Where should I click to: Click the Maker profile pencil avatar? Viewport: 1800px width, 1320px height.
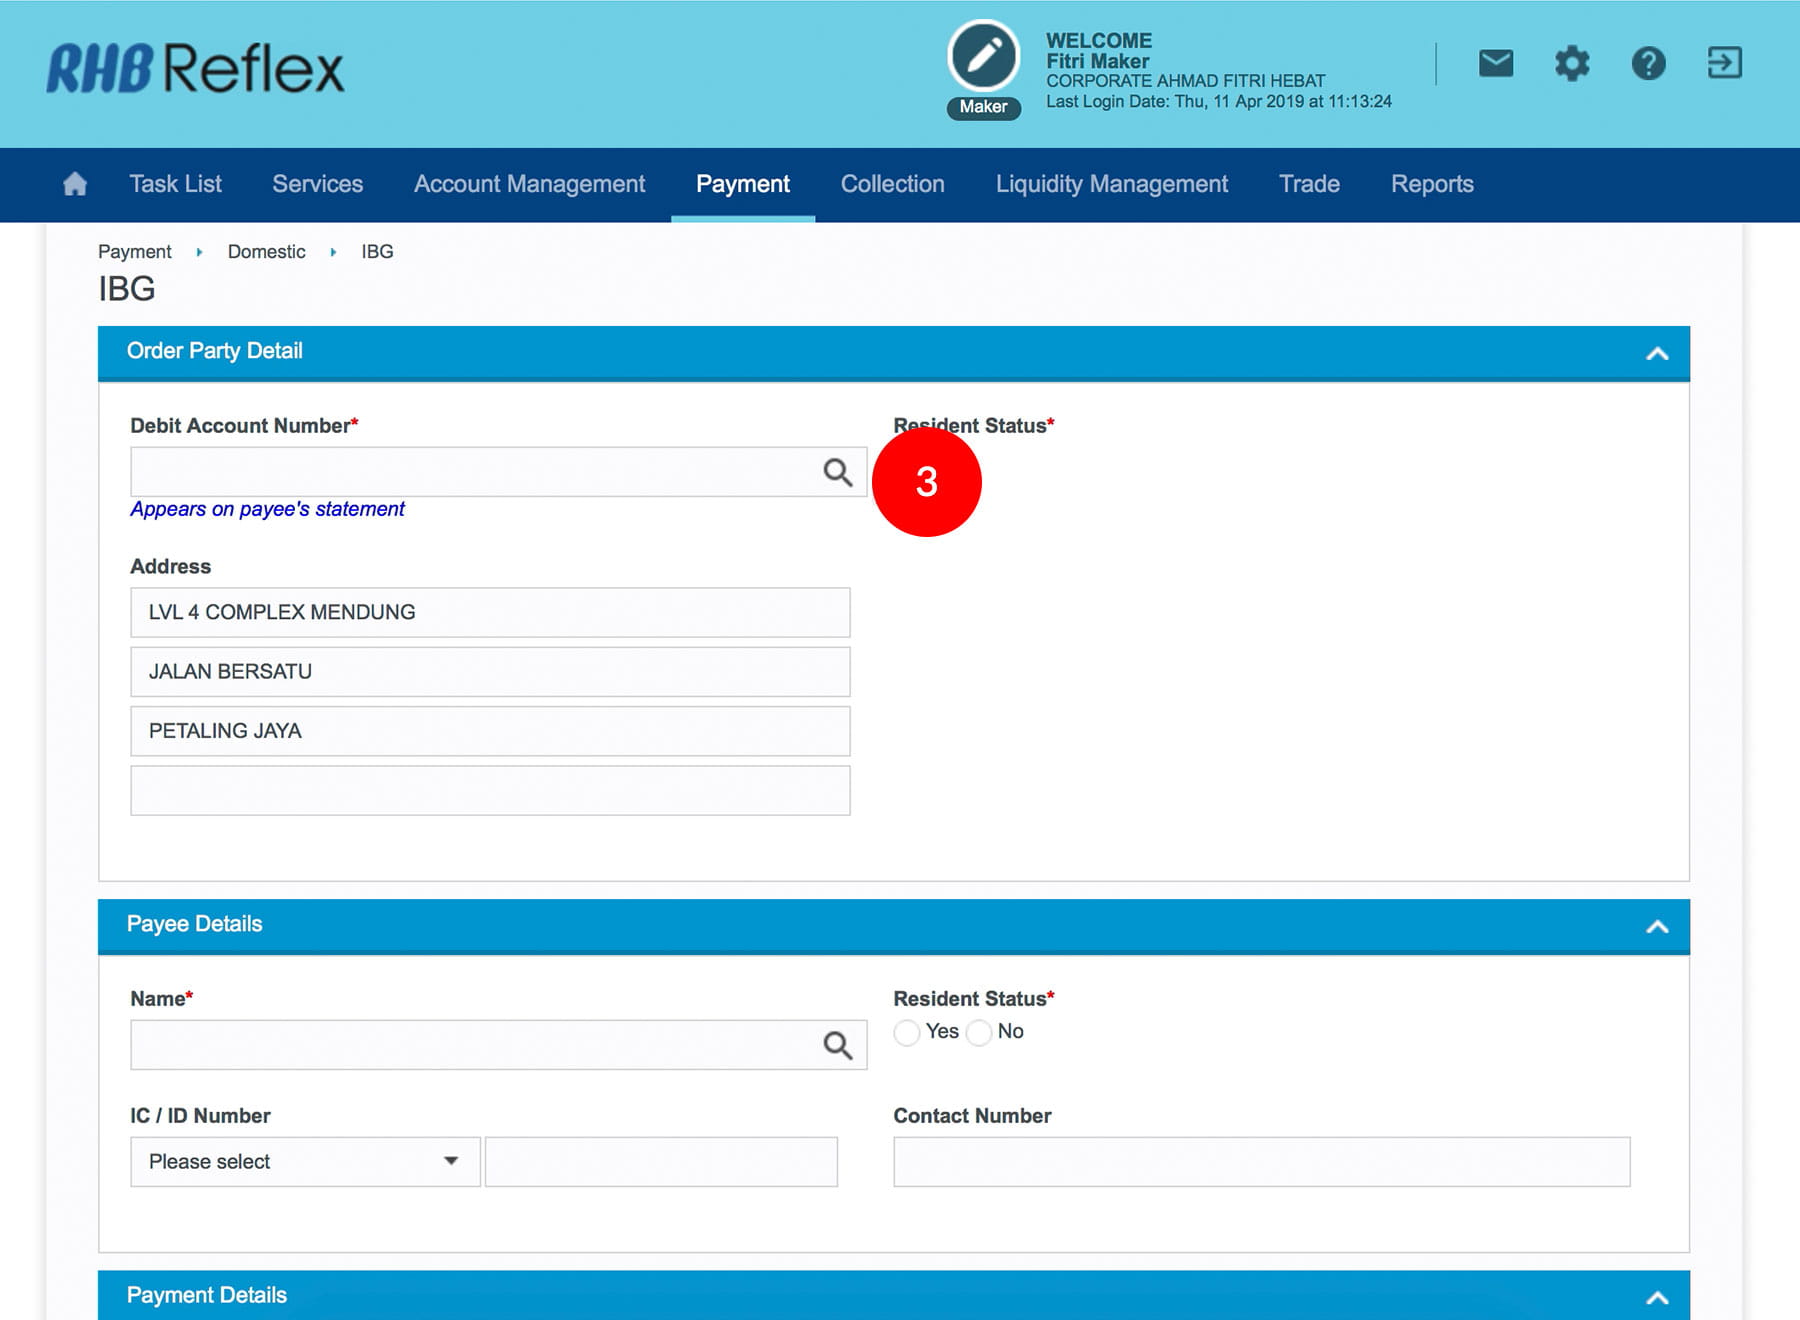(983, 57)
